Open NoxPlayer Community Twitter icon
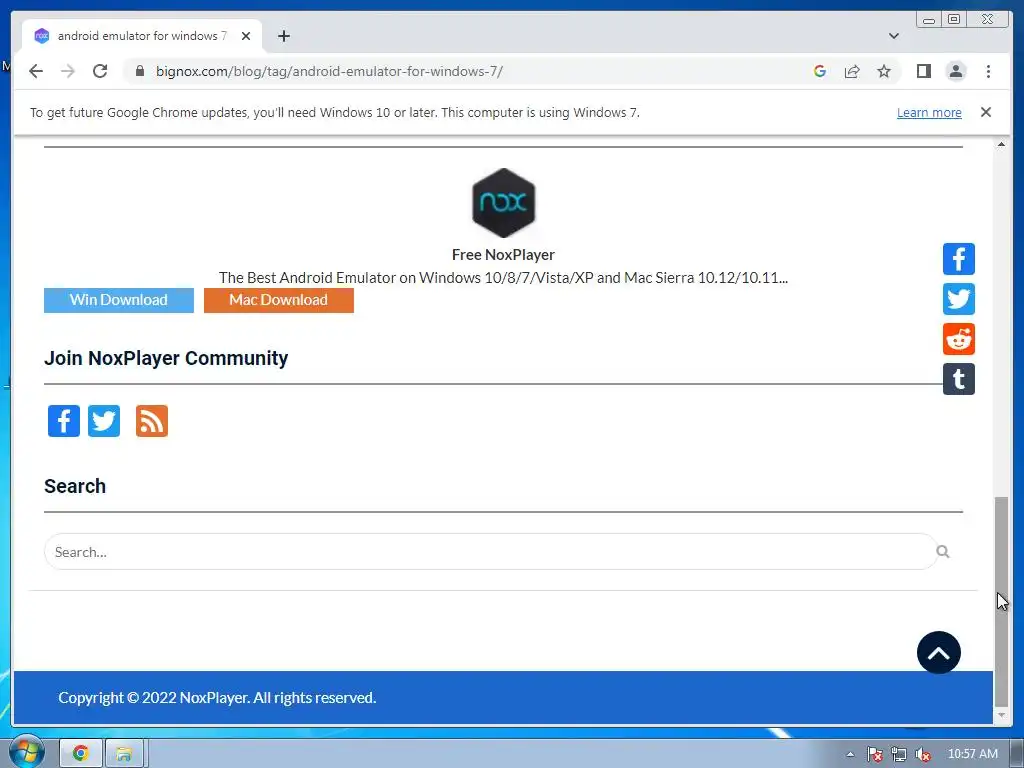Screen dimensions: 1024x768 pyautogui.click(x=104, y=421)
